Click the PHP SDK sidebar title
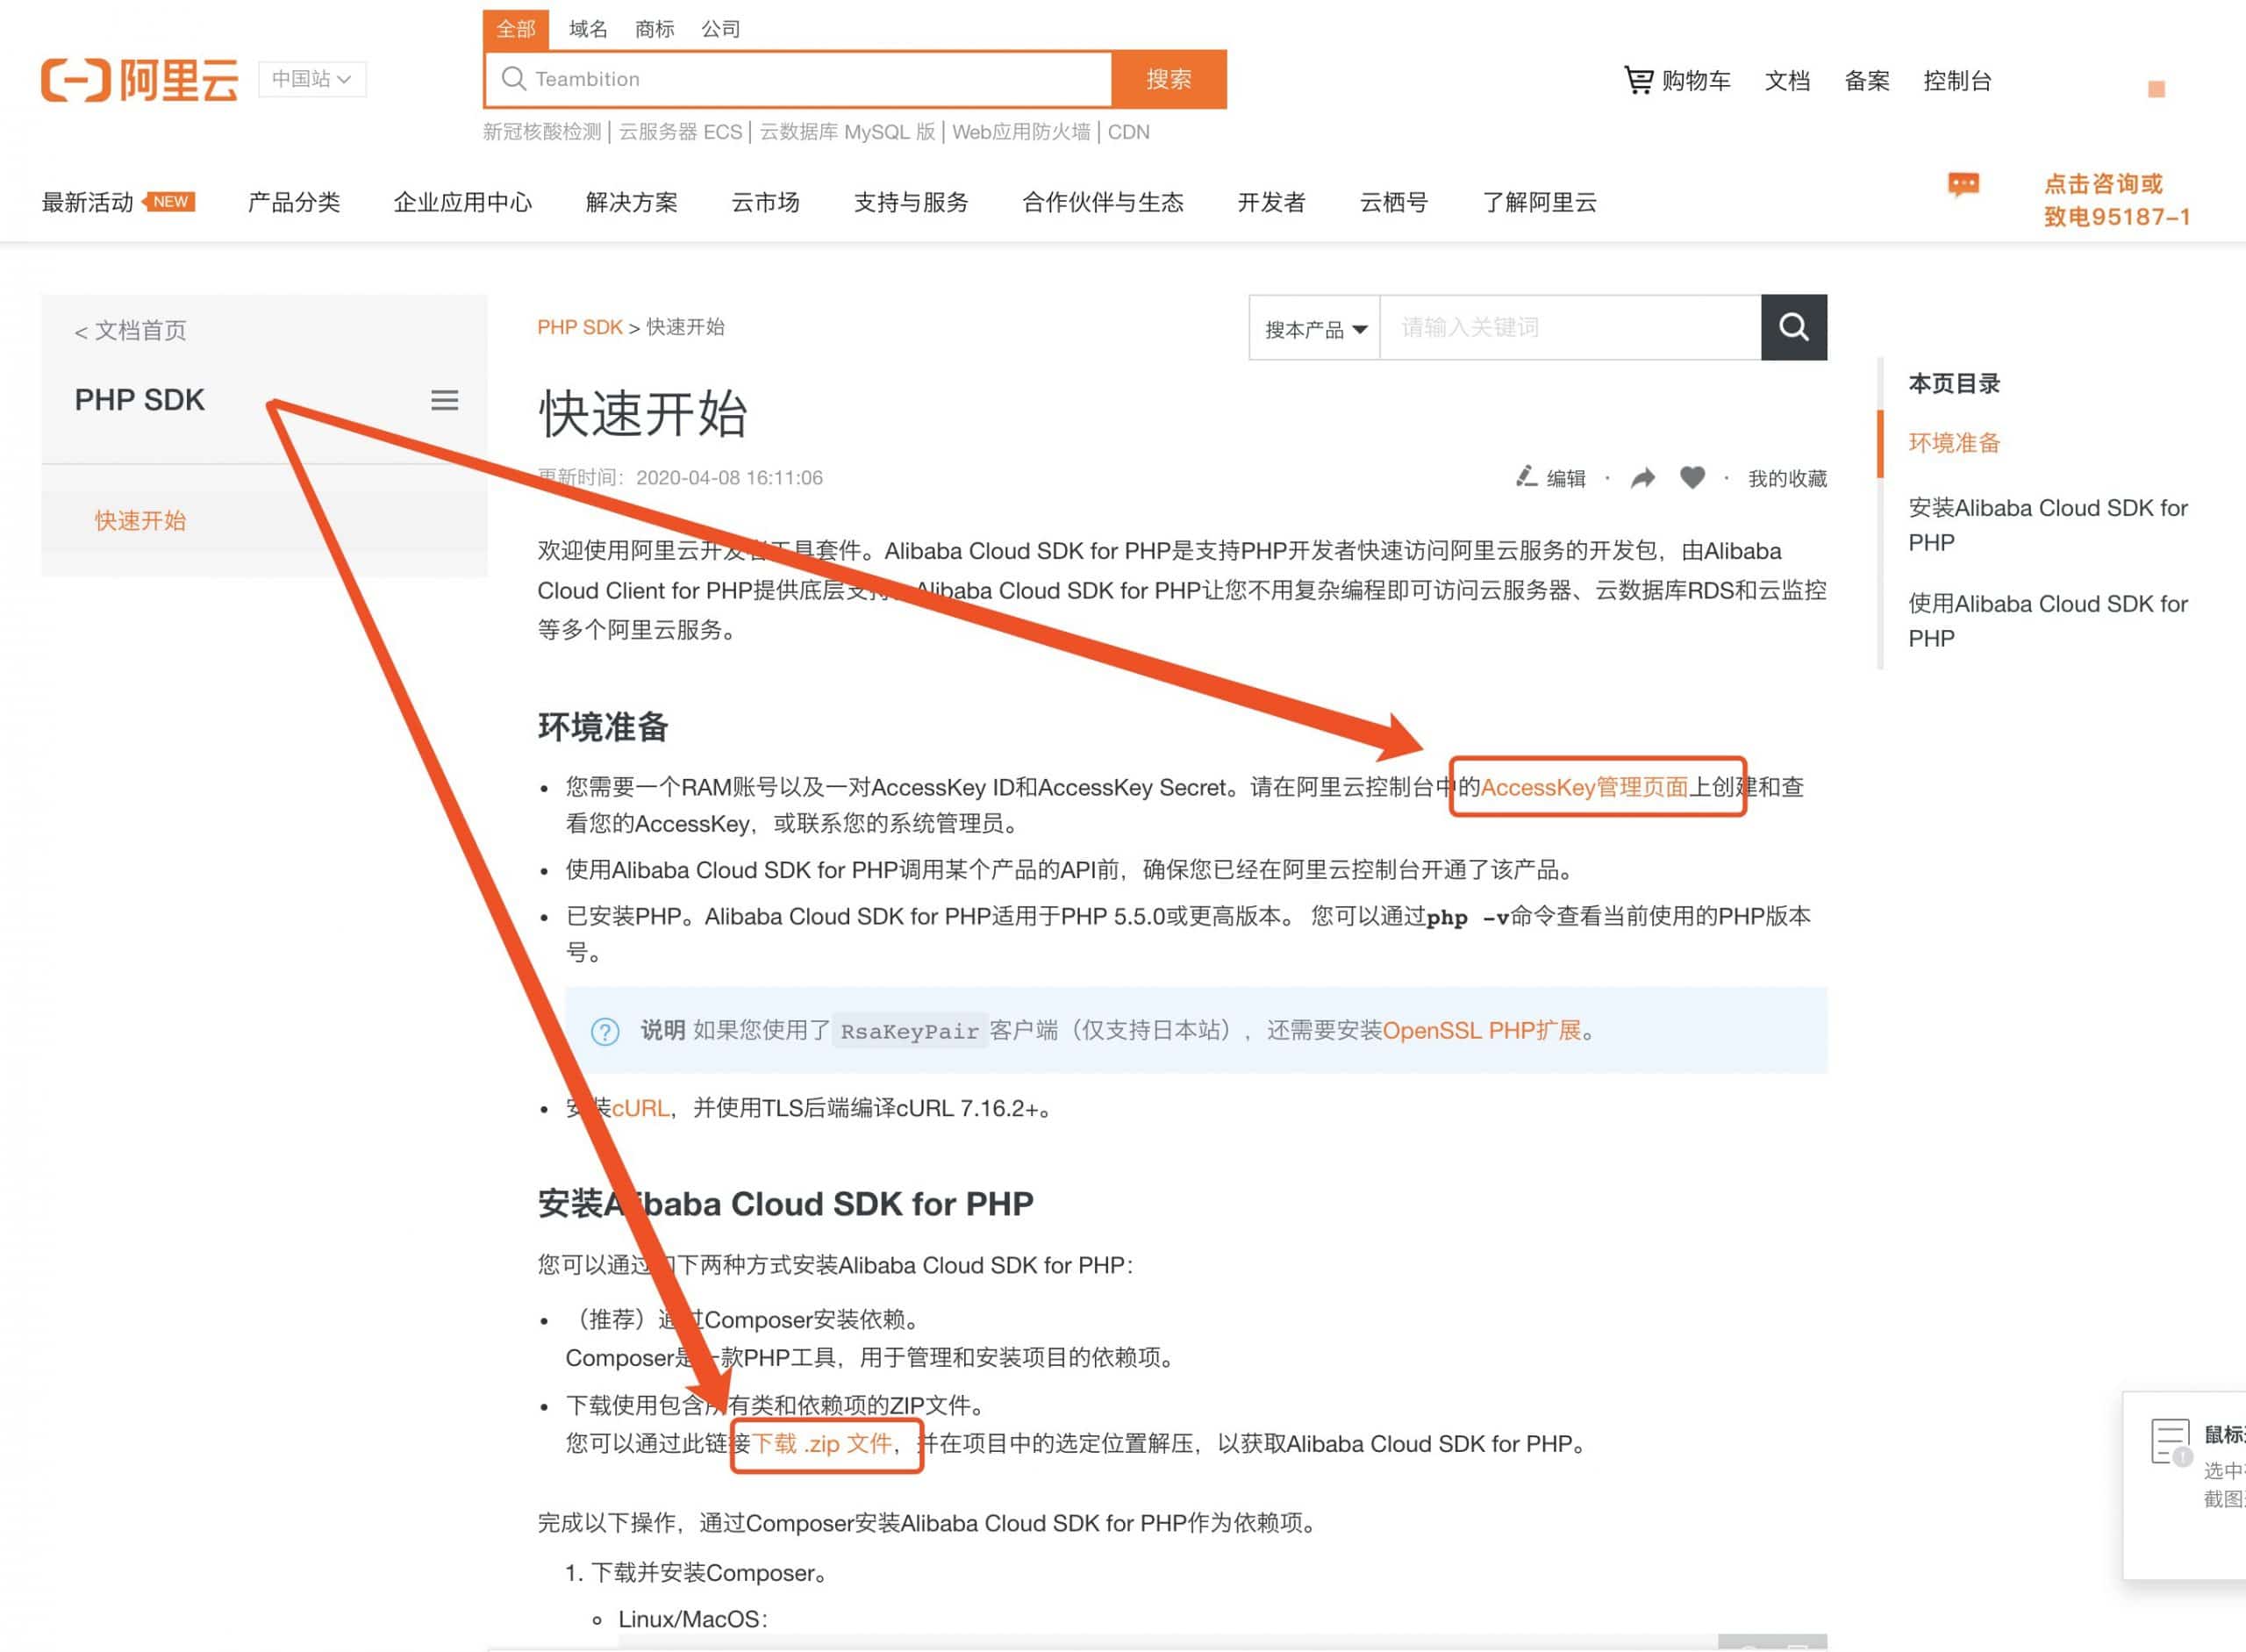The width and height of the screenshot is (2246, 1652). click(139, 400)
